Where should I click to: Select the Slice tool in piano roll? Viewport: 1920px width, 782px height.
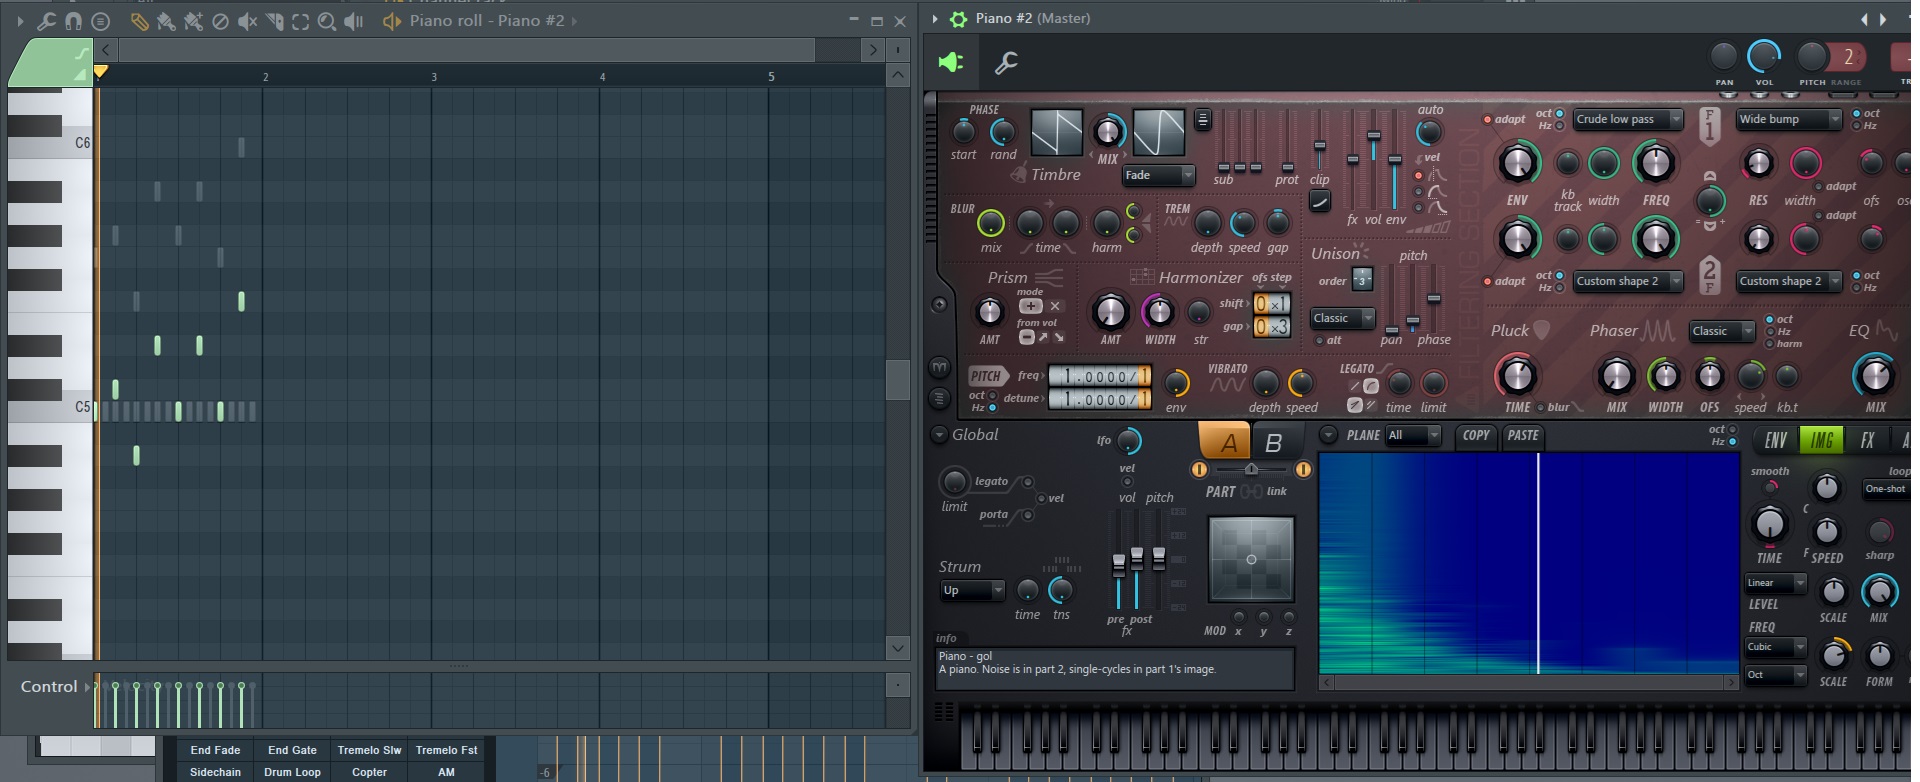pos(274,21)
